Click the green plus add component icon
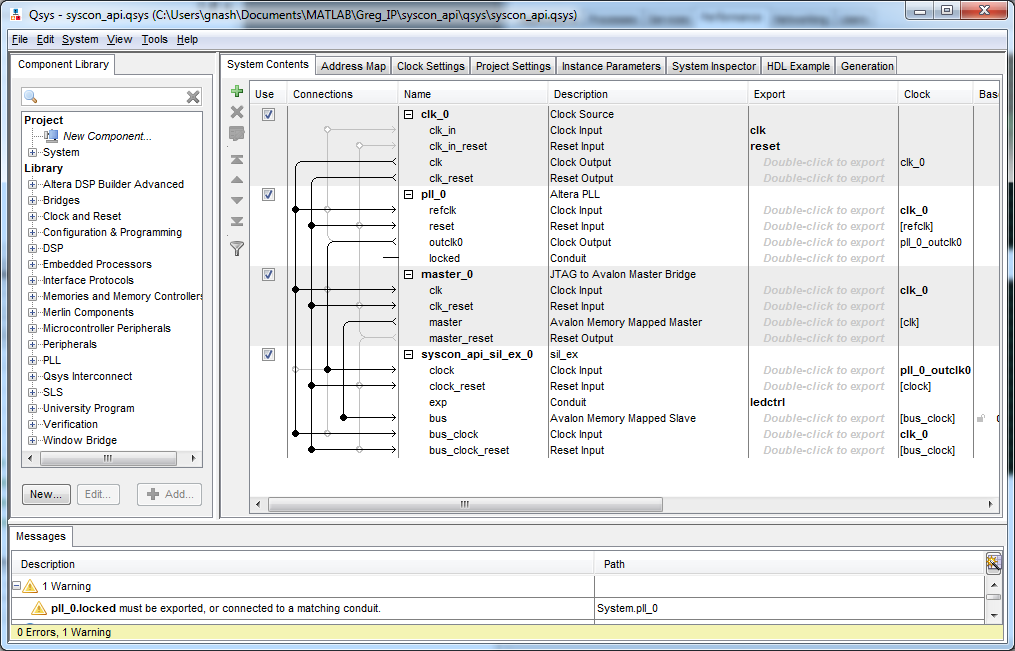 point(237,92)
